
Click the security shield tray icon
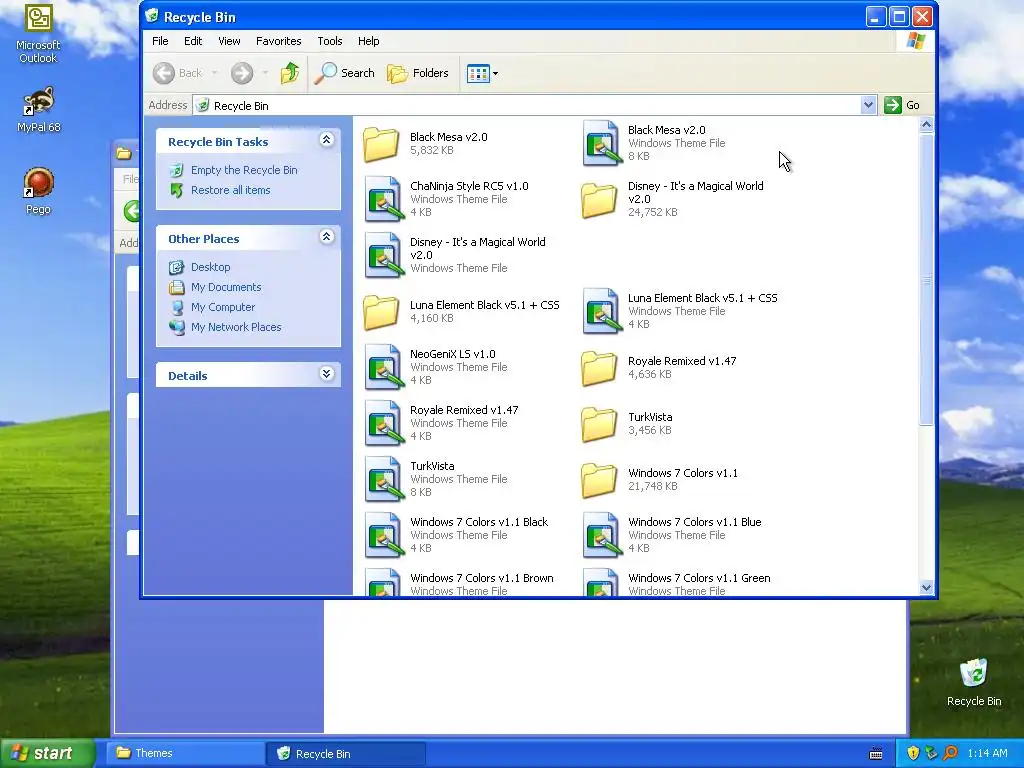click(913, 753)
